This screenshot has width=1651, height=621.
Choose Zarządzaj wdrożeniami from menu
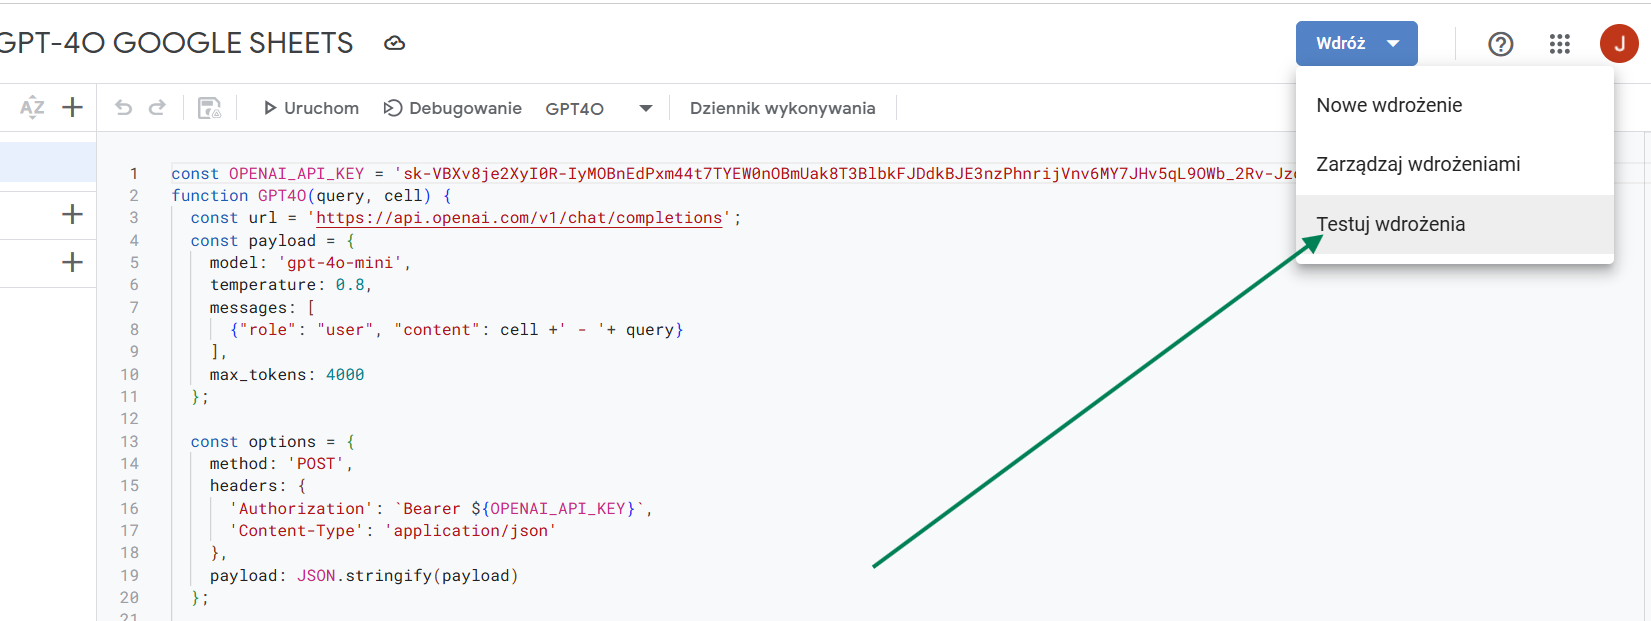coord(1418,164)
